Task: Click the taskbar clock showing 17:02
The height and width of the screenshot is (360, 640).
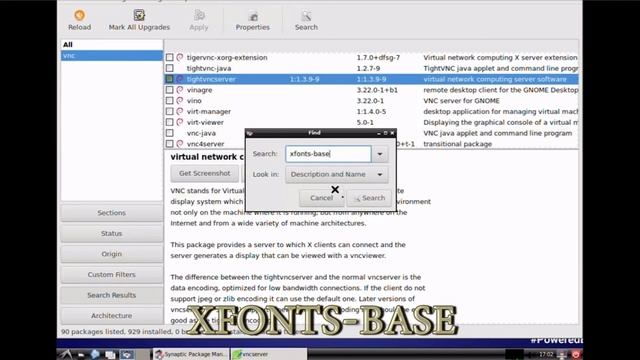Action: click(546, 354)
